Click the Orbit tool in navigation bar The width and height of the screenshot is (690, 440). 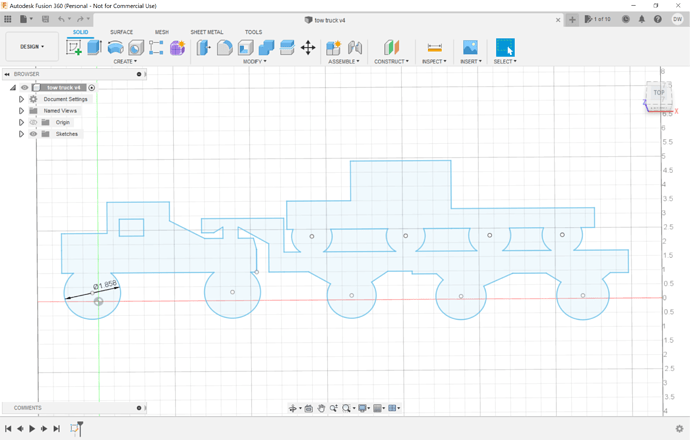(293, 408)
